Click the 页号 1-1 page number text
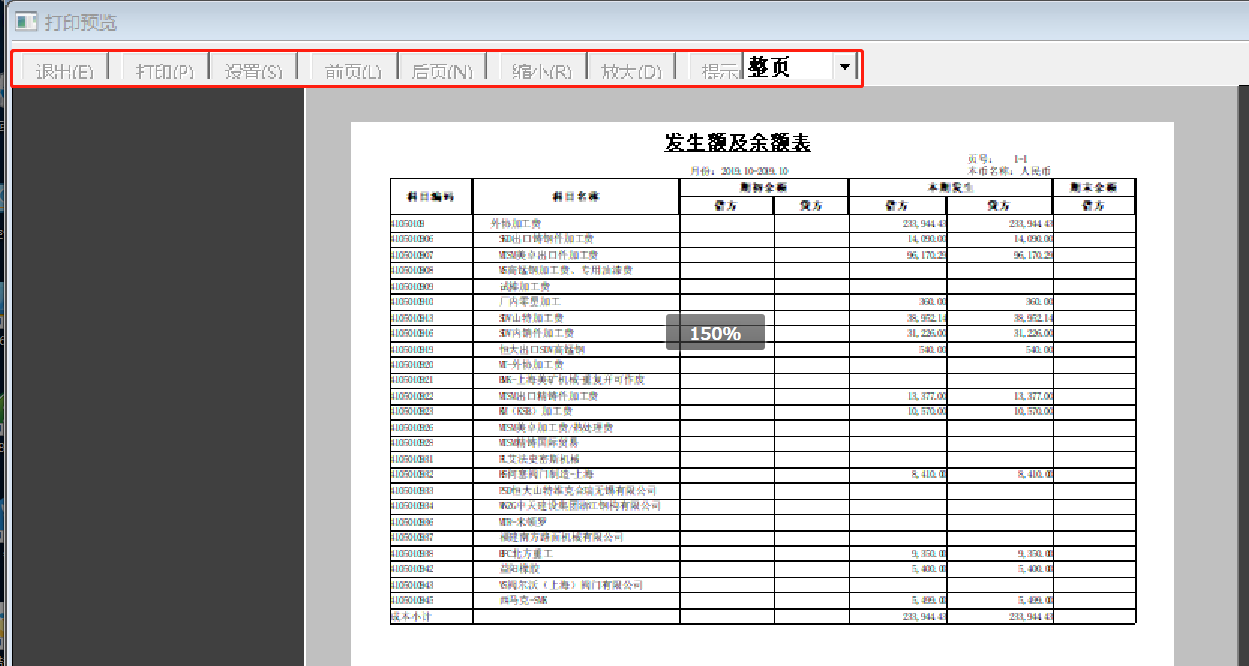The width and height of the screenshot is (1249, 666). coord(997,159)
